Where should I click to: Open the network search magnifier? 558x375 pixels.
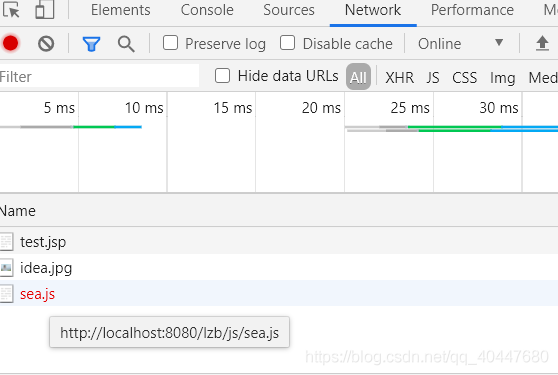point(126,44)
